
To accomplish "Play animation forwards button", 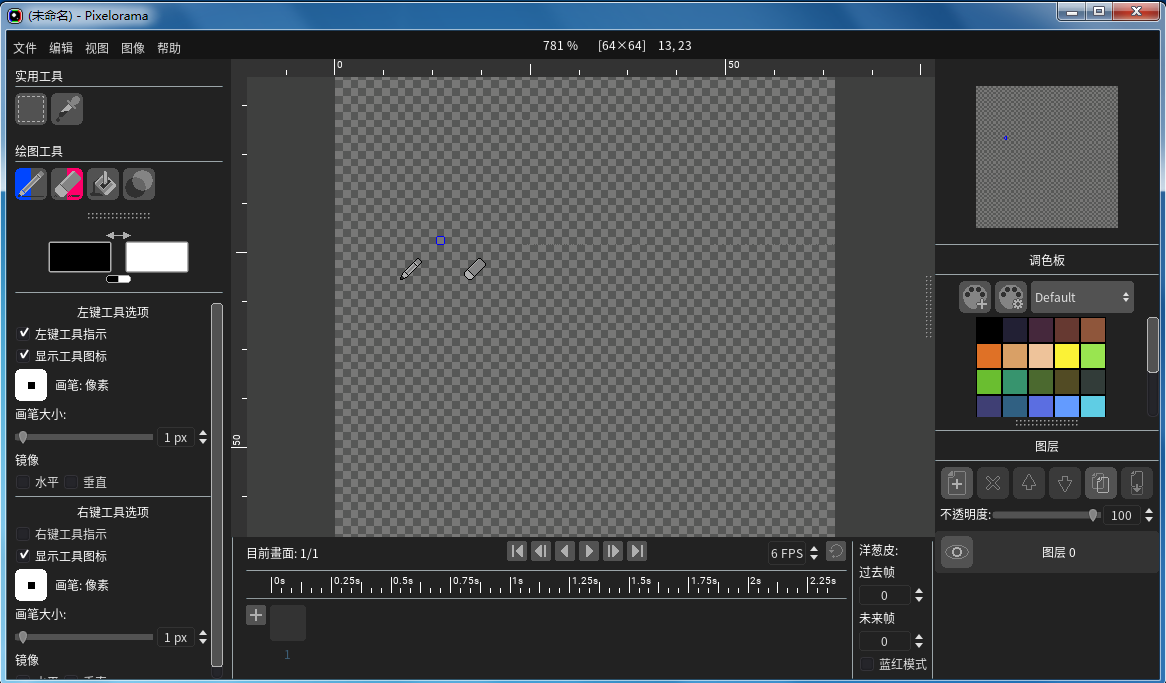I will 589,551.
